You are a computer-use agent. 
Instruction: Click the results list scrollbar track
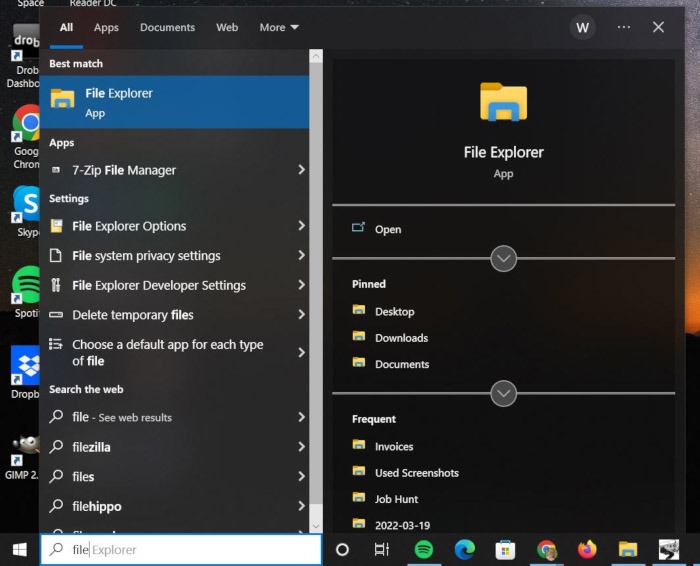click(316, 290)
